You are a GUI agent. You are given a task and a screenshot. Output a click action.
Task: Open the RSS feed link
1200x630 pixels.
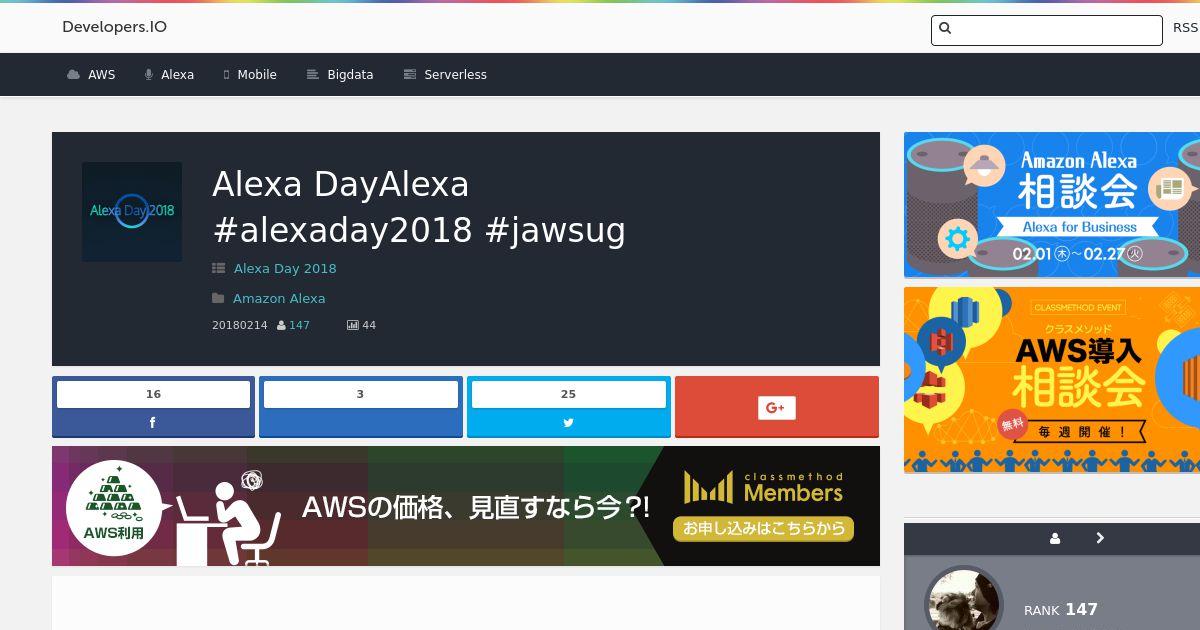[x=1185, y=28]
